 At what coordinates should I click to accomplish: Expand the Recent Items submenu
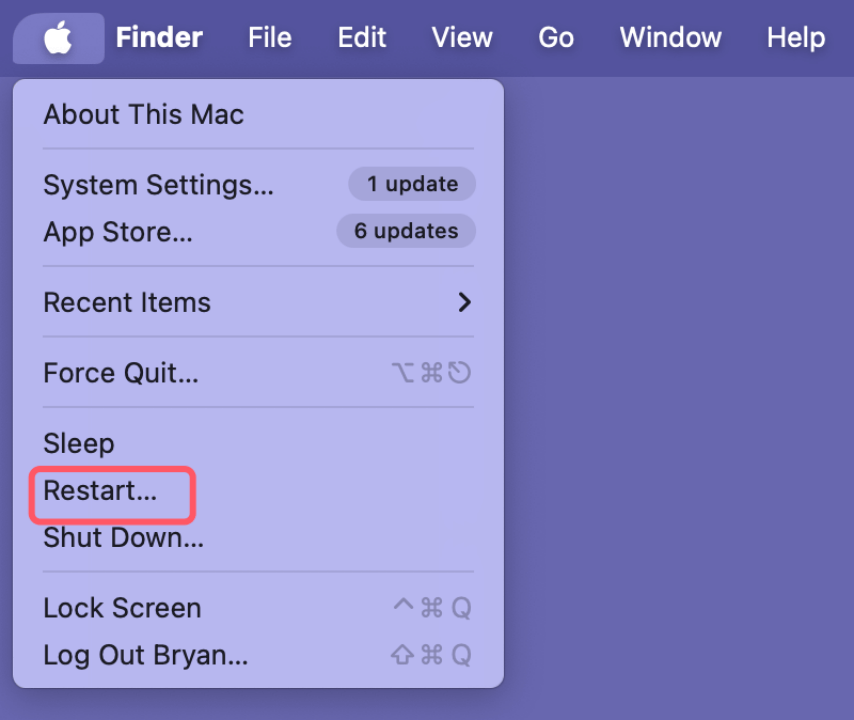click(127, 302)
